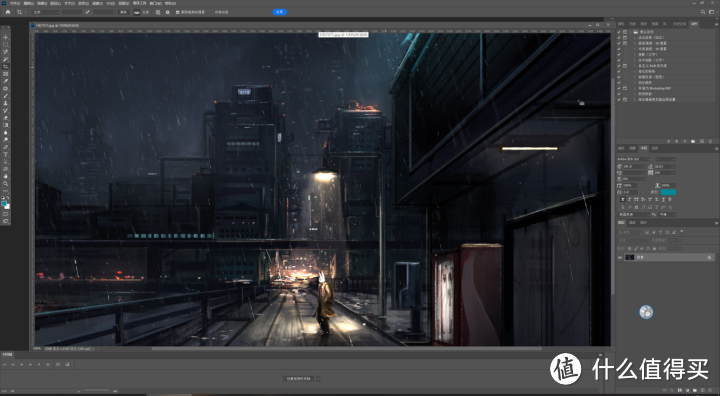Select the Eyedropper tool
Screen dimensions: 720x396
[6, 81]
